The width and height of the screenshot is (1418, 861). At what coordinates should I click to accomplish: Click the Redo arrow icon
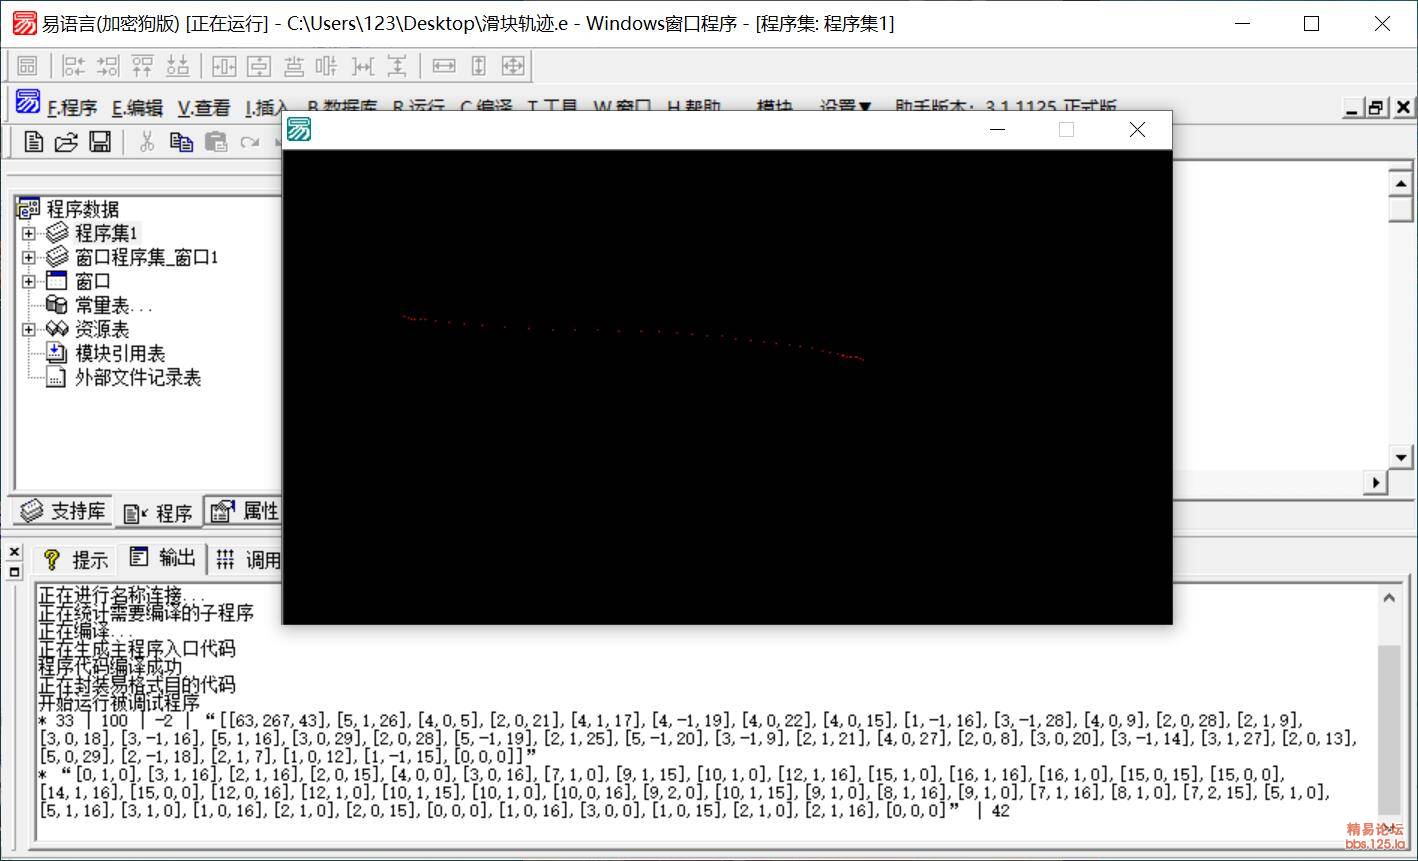click(x=250, y=142)
